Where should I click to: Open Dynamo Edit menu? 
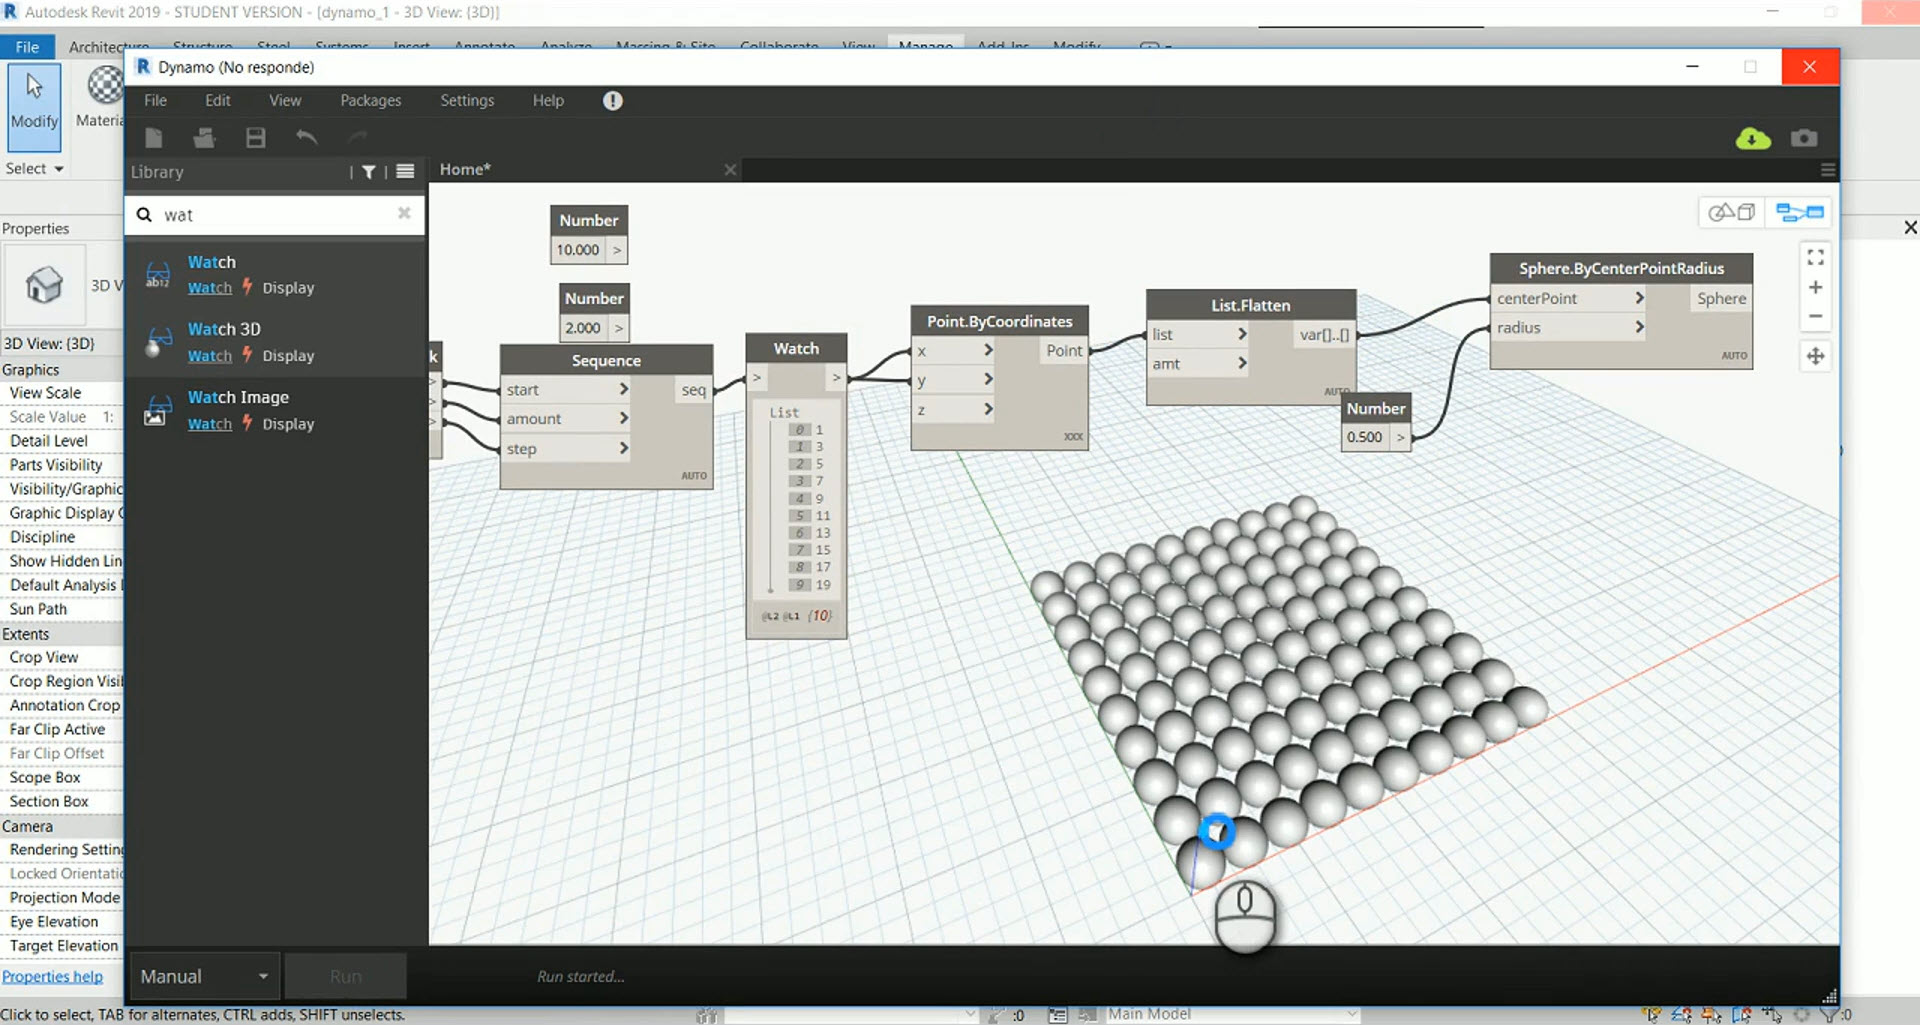click(x=218, y=100)
